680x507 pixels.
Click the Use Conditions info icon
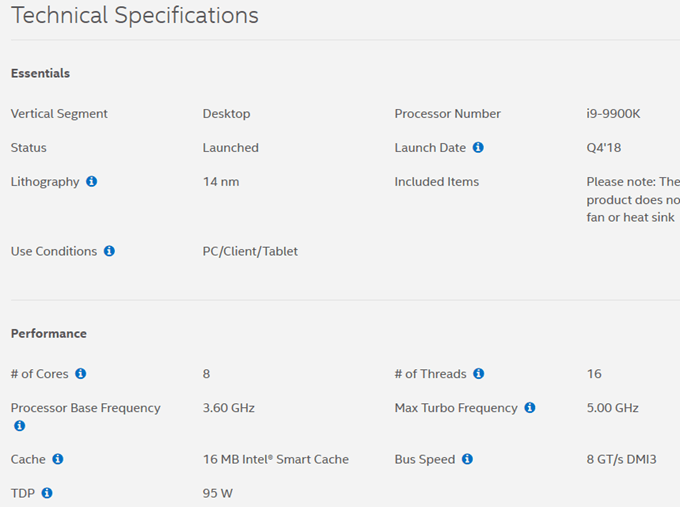(x=109, y=251)
